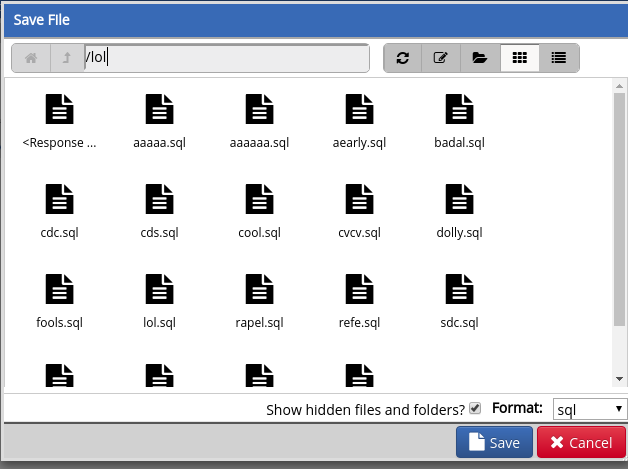628x469 pixels.
Task: Click the Cancel button
Action: pyautogui.click(x=581, y=443)
